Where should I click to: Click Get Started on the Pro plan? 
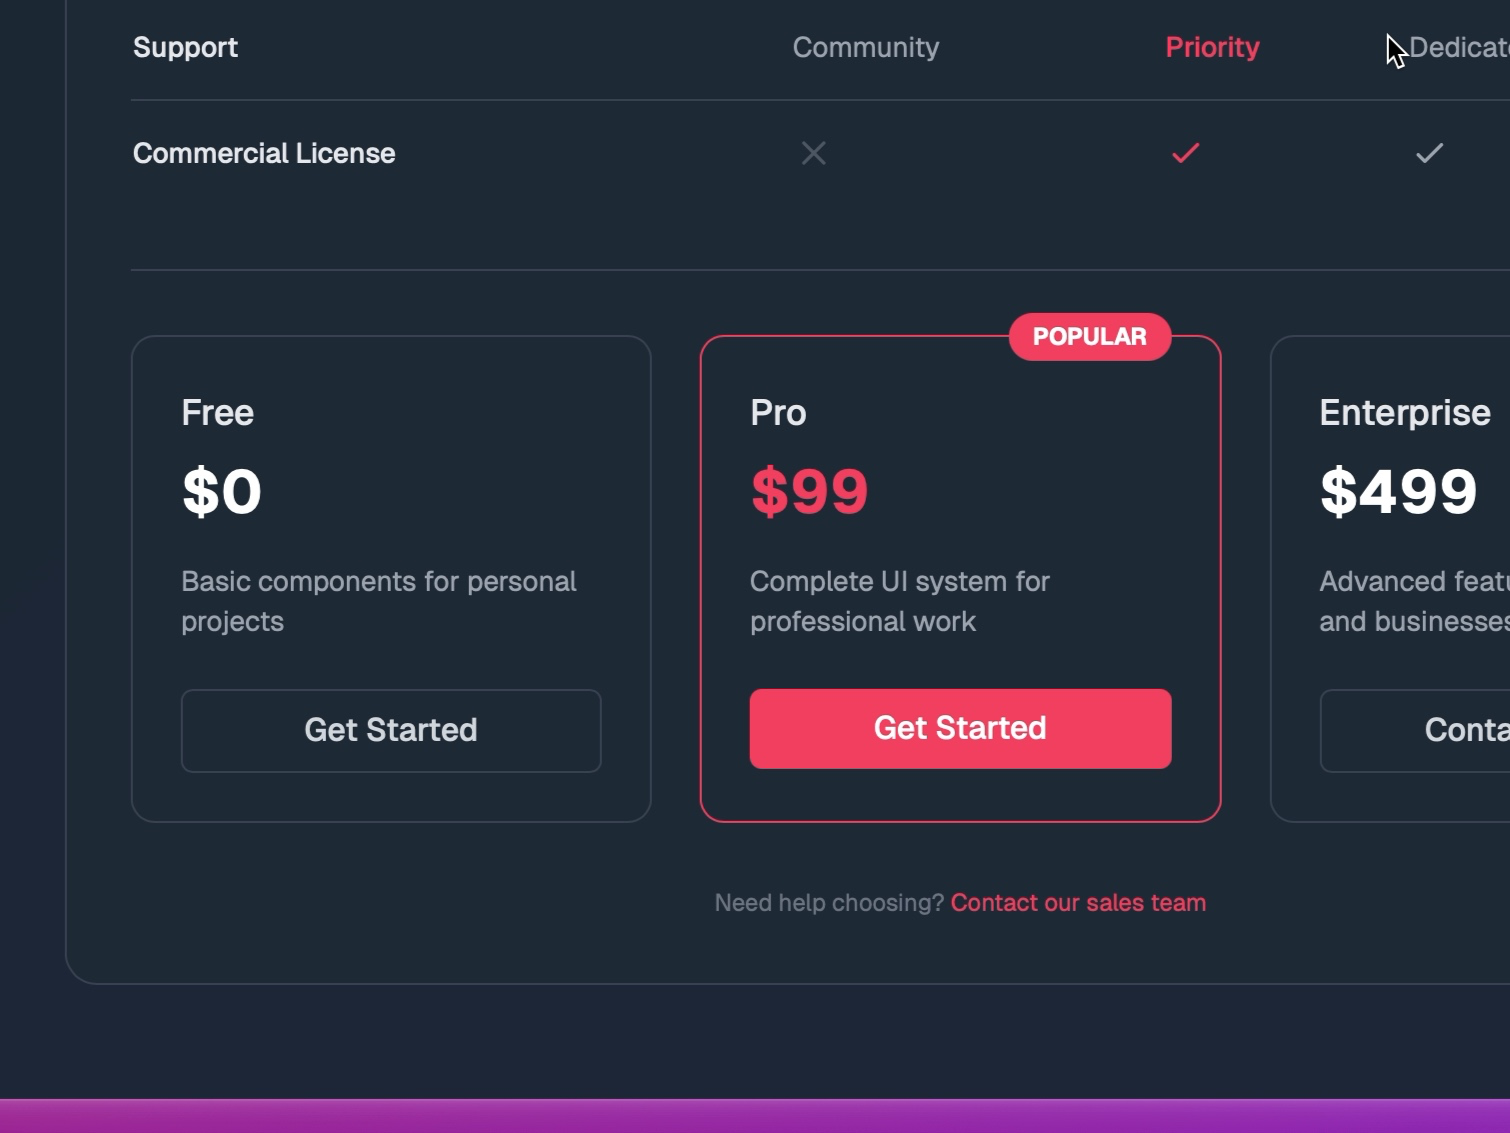(x=959, y=729)
